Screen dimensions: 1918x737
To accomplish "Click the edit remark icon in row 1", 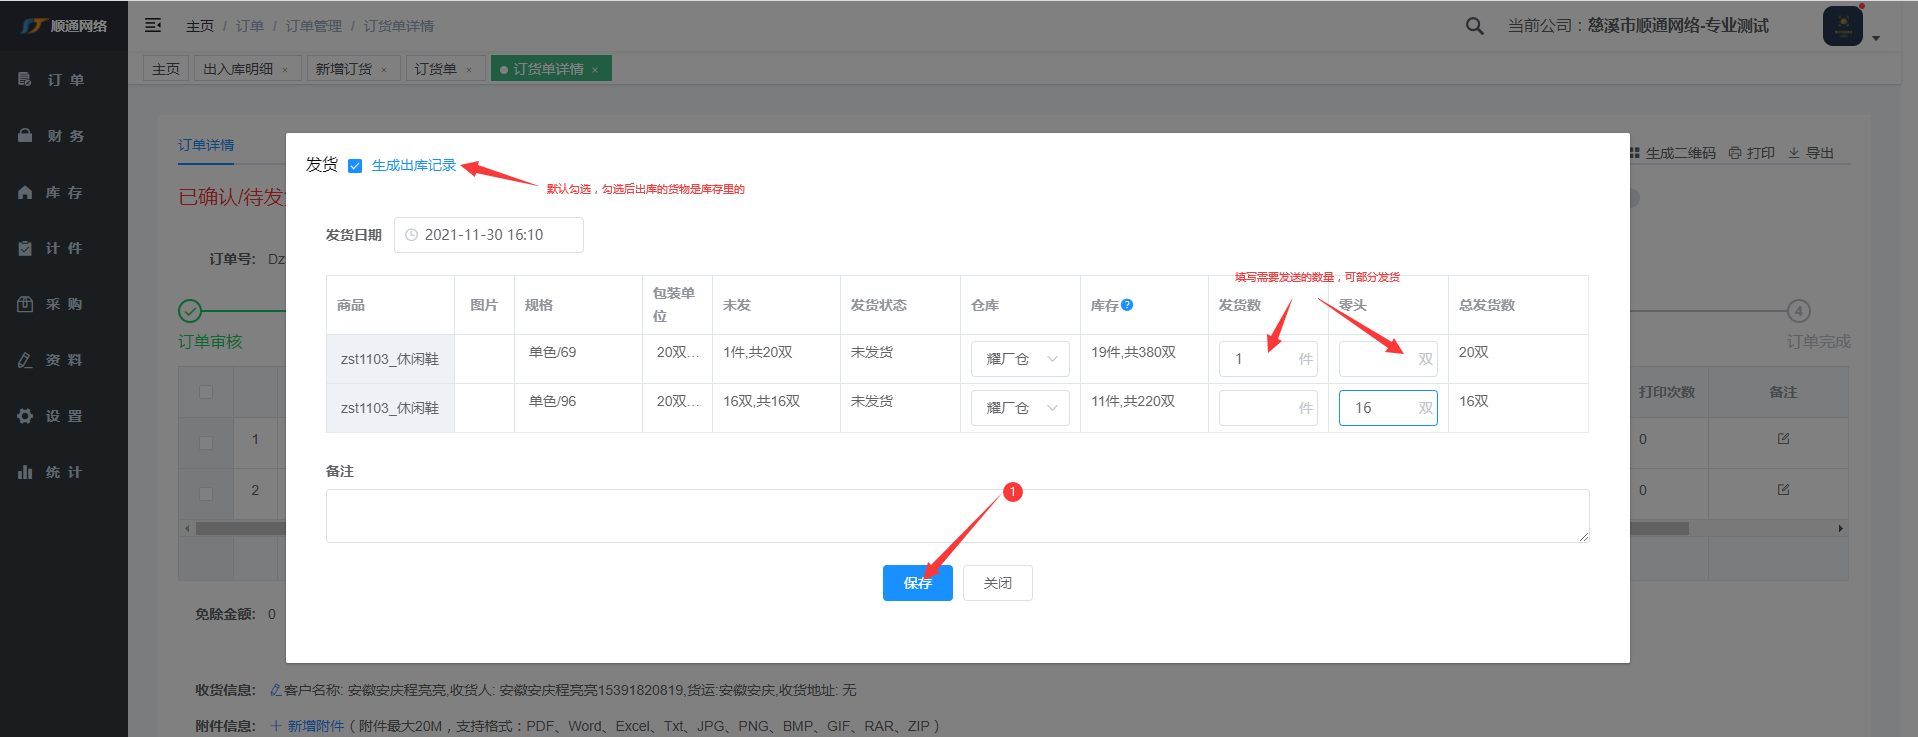I will 1783,439.
